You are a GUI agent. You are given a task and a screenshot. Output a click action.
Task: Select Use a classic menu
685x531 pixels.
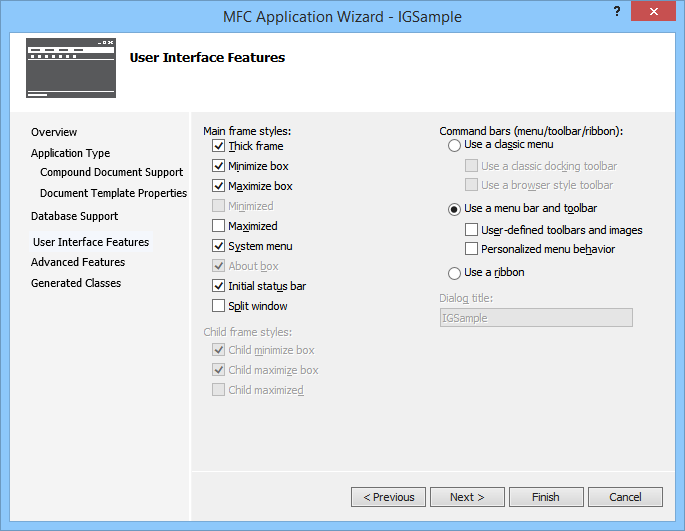pos(455,145)
